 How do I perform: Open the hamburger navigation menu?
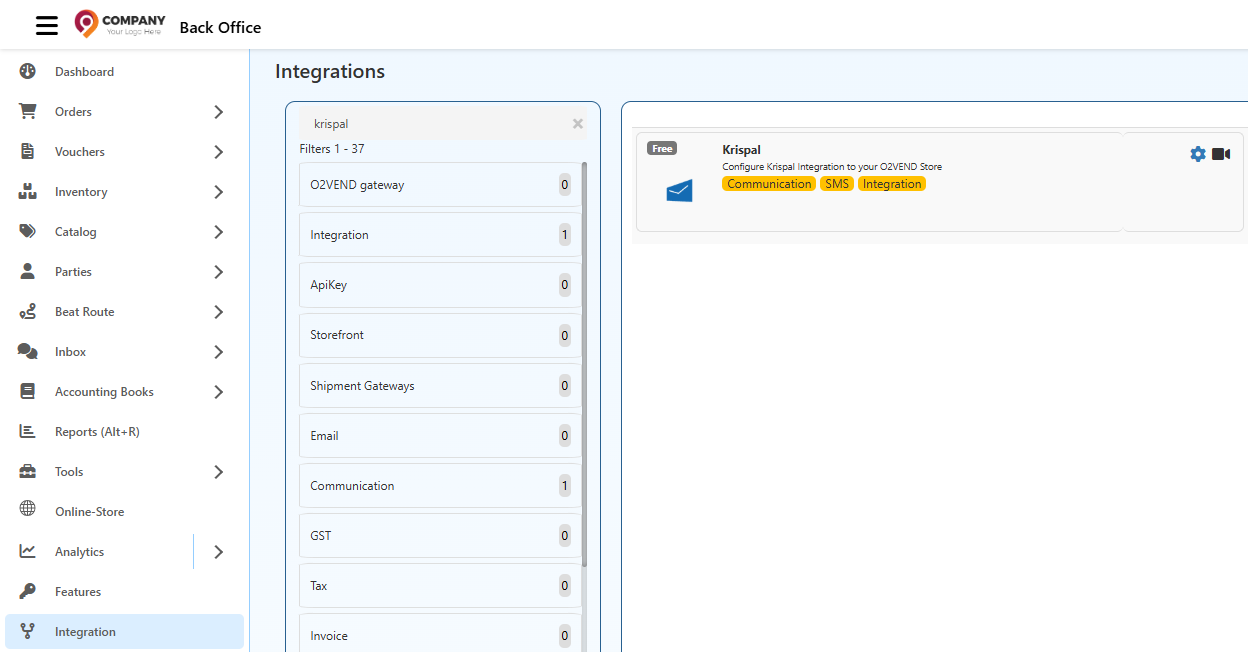pyautogui.click(x=46, y=25)
